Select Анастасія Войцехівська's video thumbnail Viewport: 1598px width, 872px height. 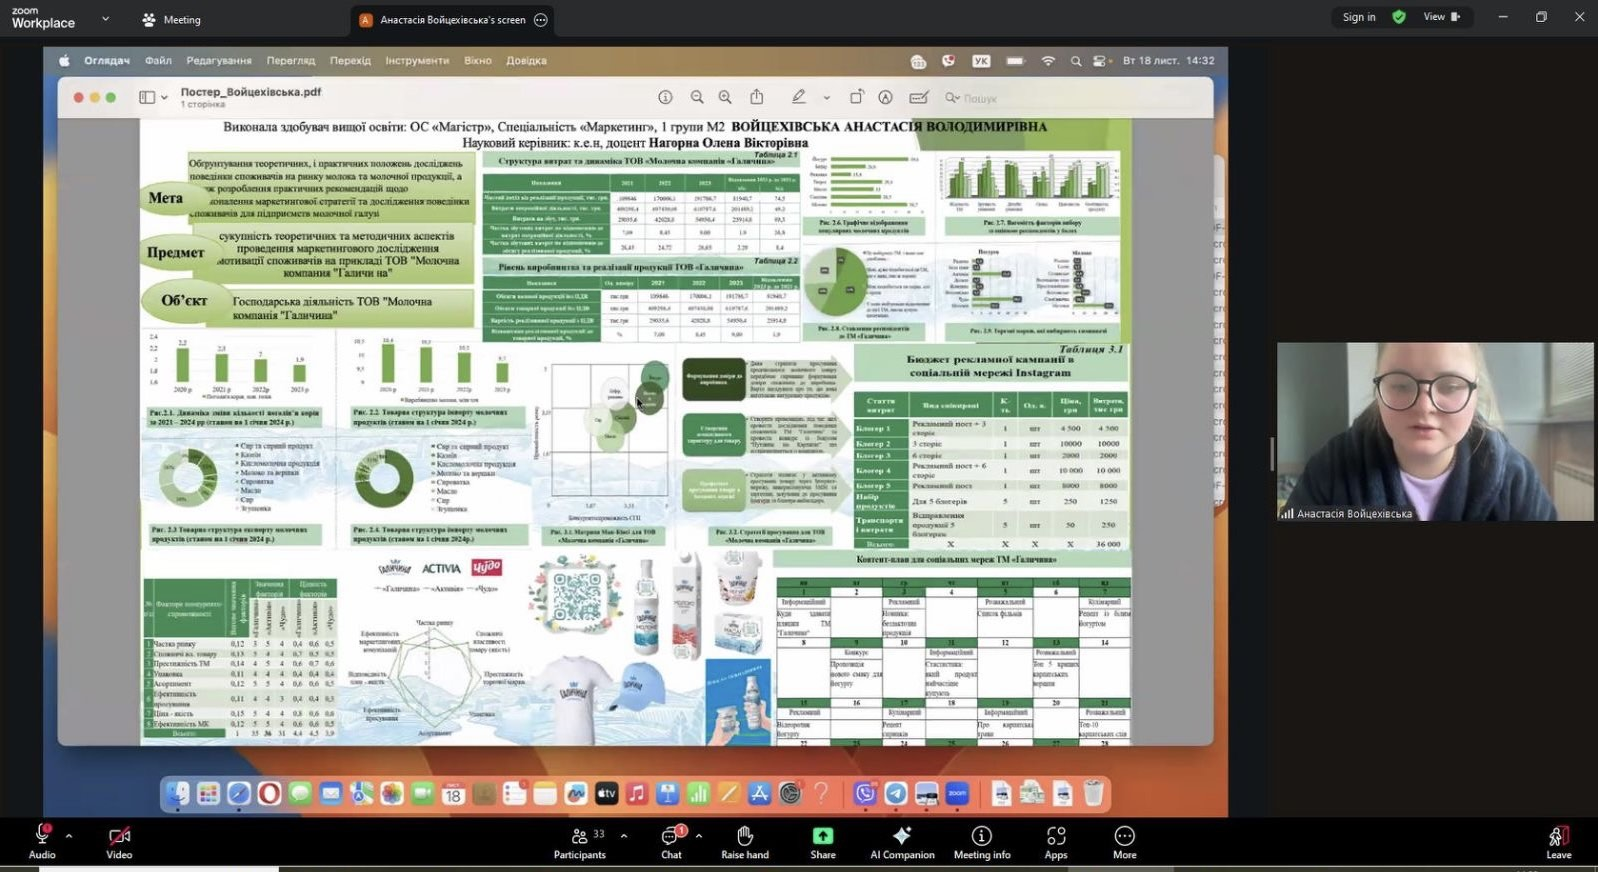[x=1435, y=431]
